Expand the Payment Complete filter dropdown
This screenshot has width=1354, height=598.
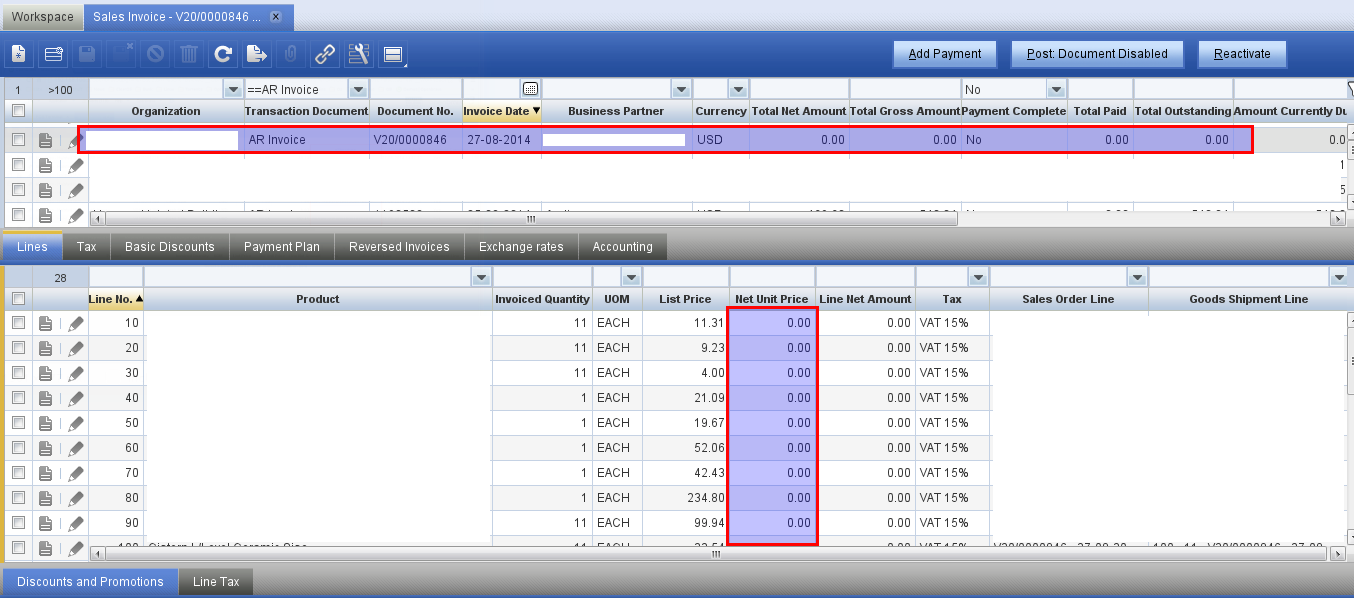coord(1056,90)
